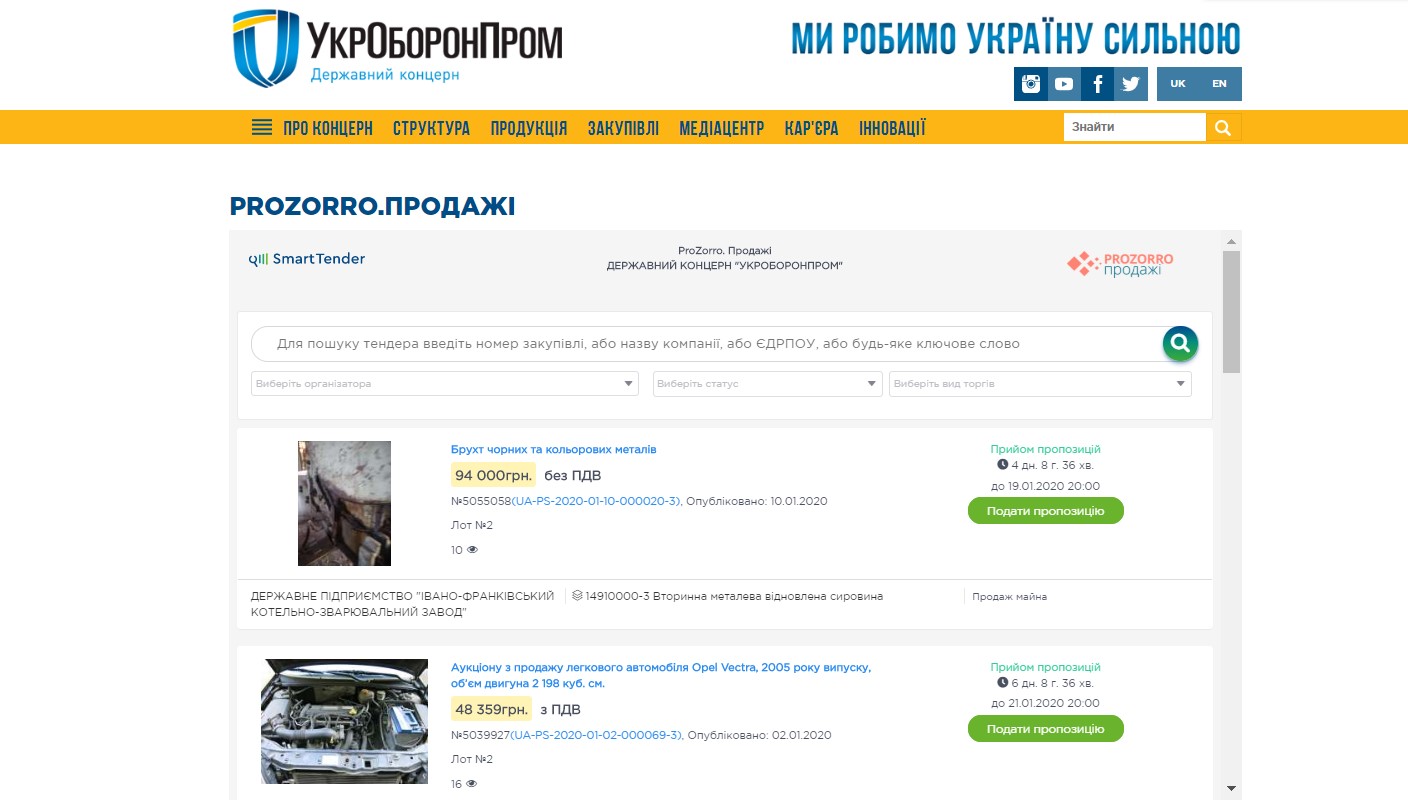The width and height of the screenshot is (1408, 811).
Task: Click the Ukroboronprom shield logo
Action: click(266, 48)
